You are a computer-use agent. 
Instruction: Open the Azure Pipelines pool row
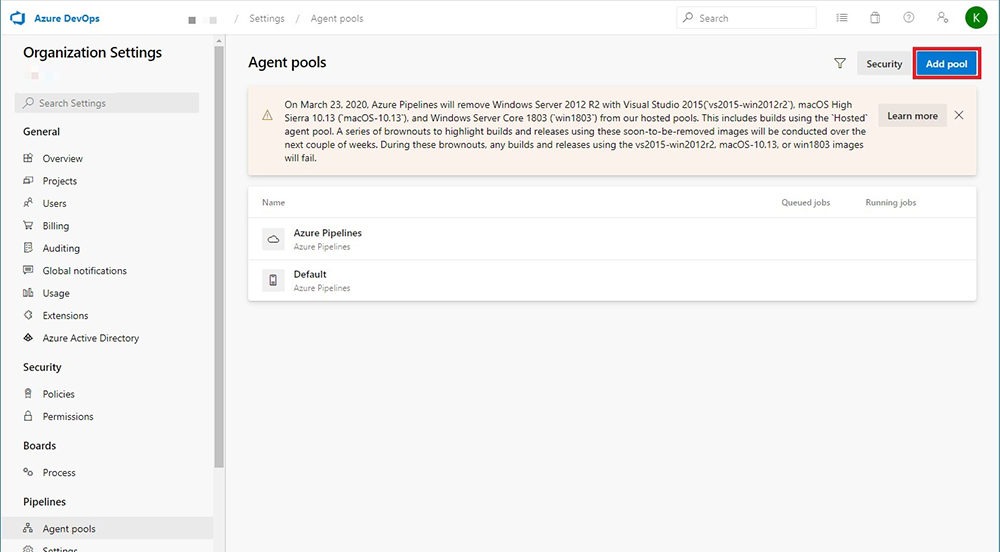612,239
